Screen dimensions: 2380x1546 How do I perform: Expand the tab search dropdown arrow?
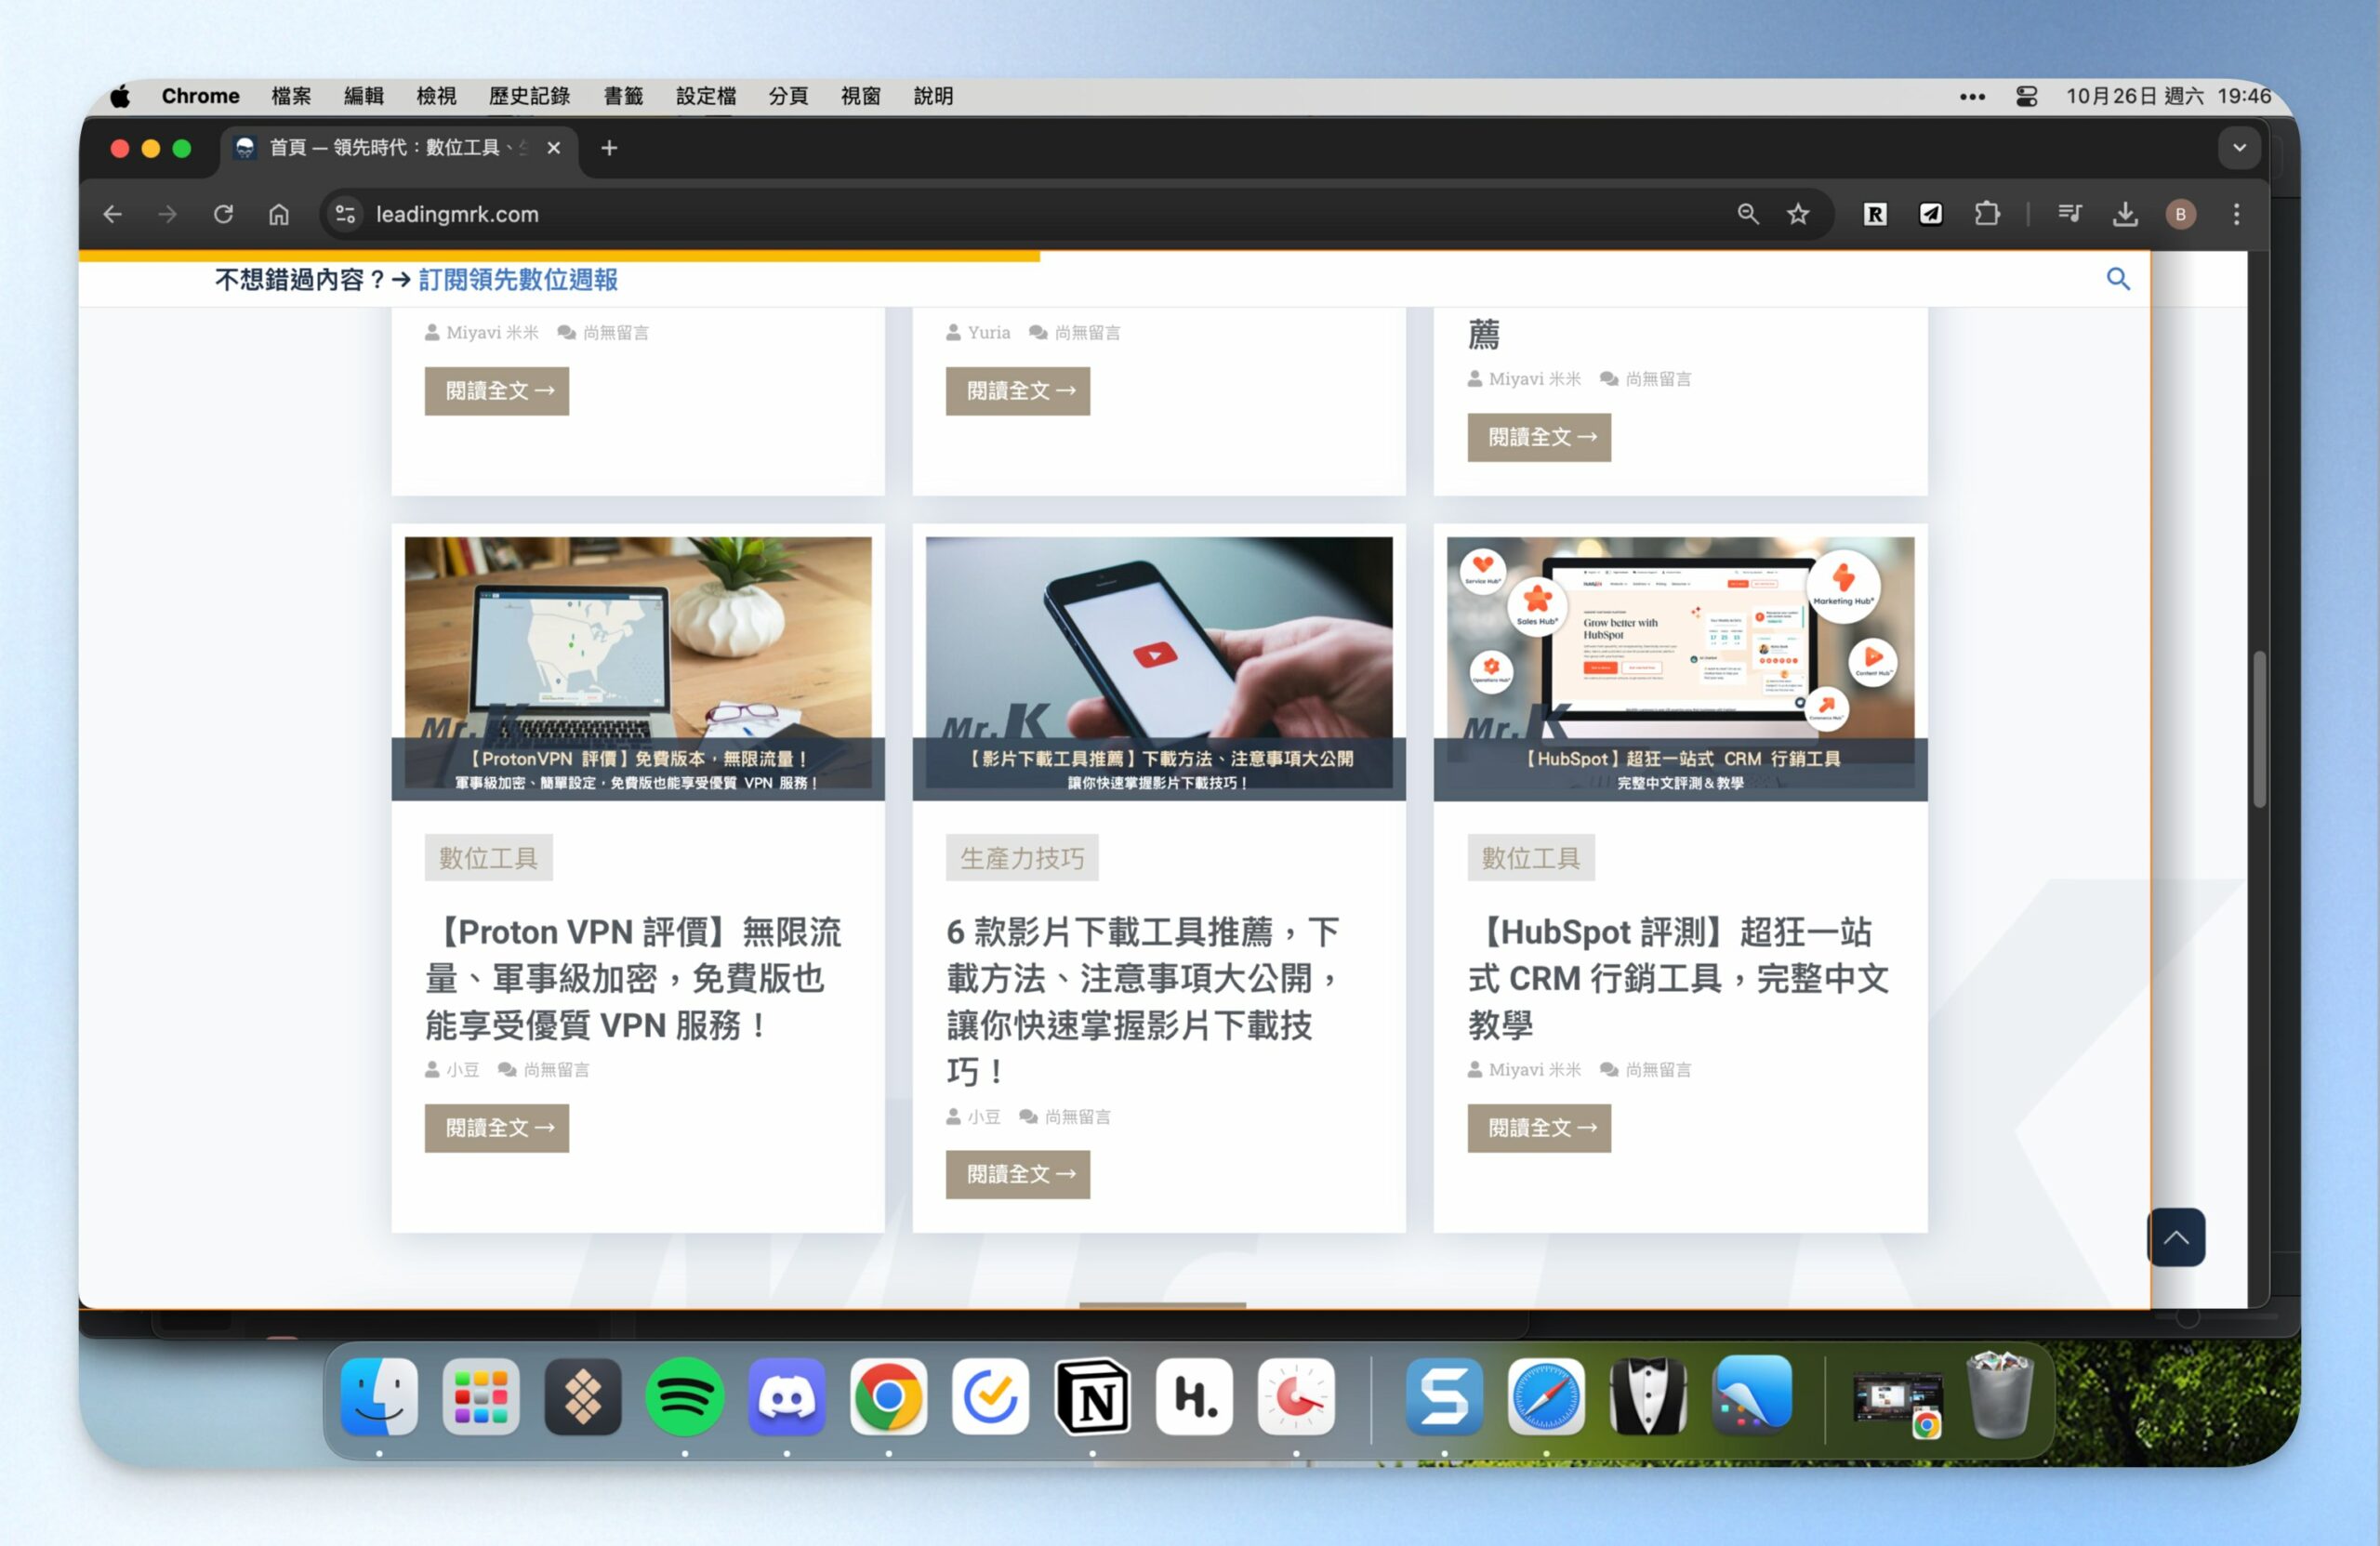pyautogui.click(x=2239, y=148)
